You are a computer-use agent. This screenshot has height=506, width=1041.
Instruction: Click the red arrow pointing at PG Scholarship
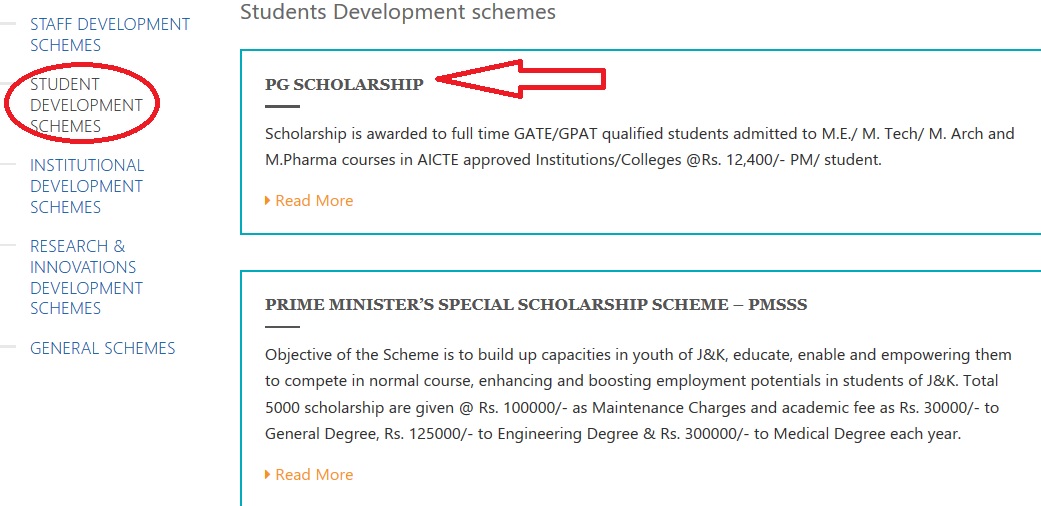pyautogui.click(x=520, y=79)
